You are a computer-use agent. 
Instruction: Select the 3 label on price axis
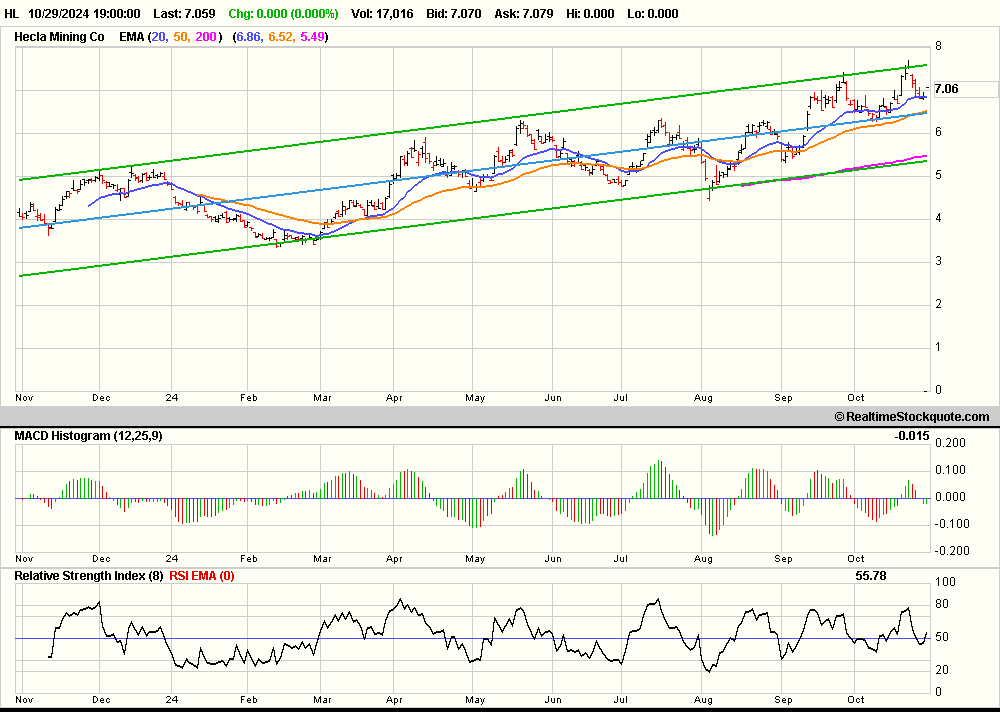click(938, 261)
